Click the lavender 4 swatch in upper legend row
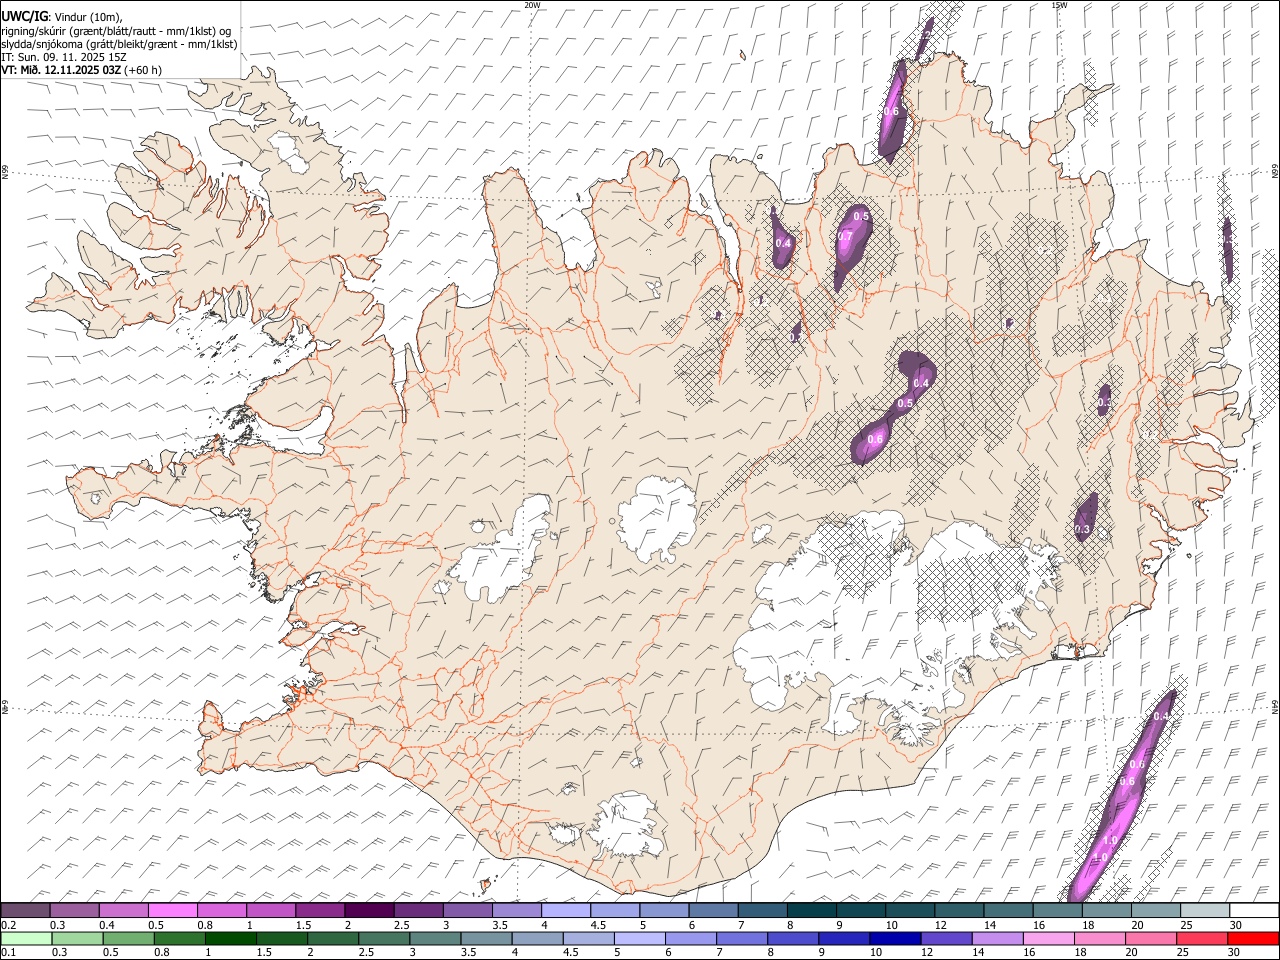 [x=566, y=910]
